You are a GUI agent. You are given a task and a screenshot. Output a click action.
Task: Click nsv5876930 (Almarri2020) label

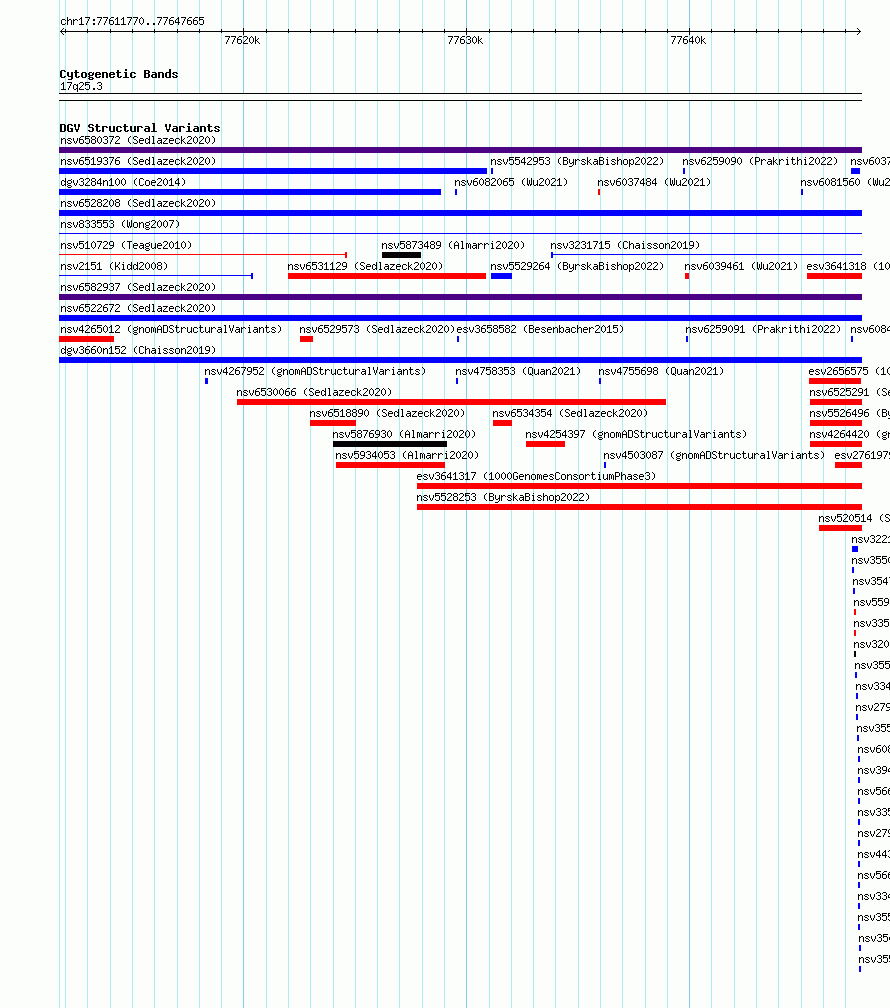coord(404,435)
